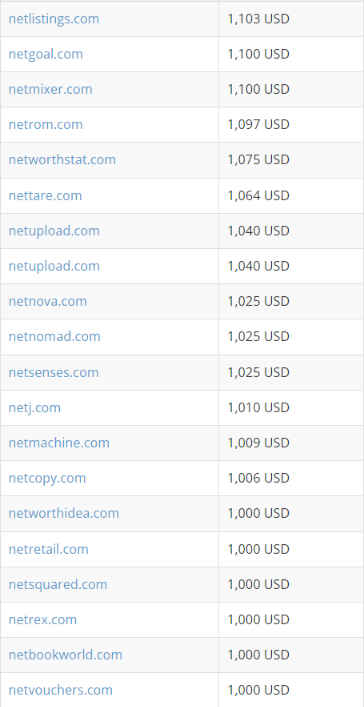Click the 1,103 USD price cell
Viewport: 364px width, 707px height.
291,19
